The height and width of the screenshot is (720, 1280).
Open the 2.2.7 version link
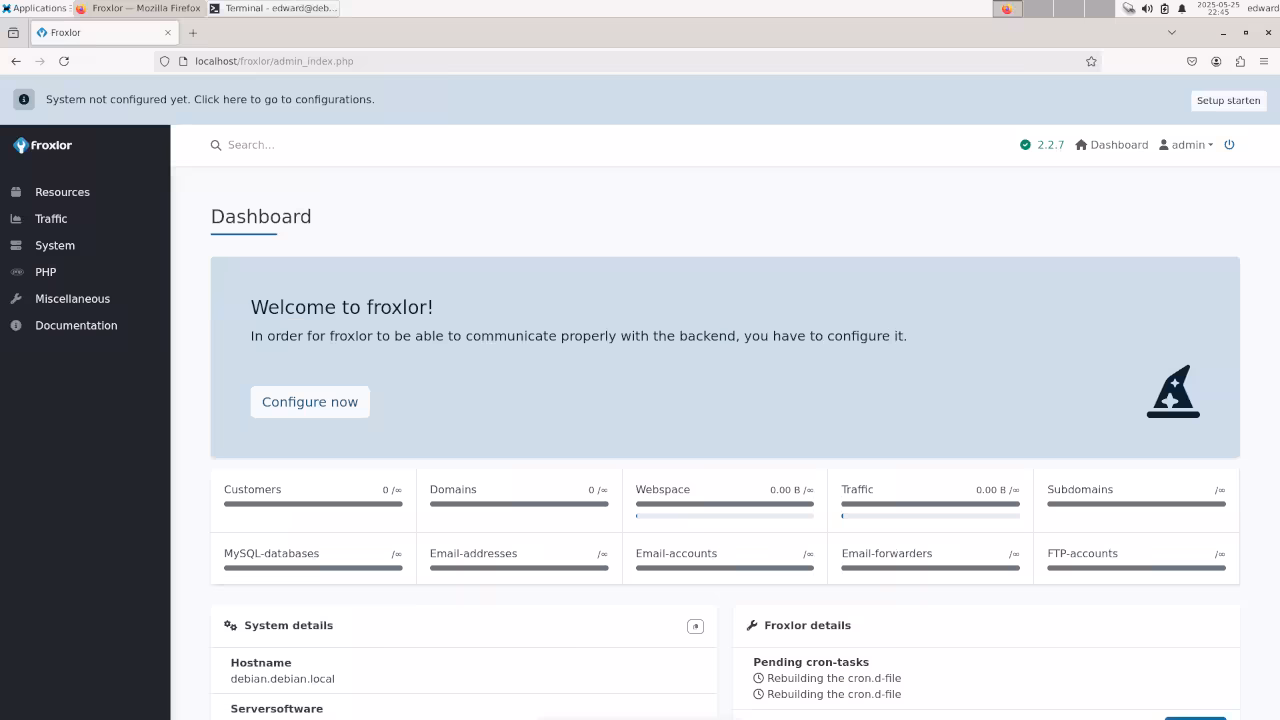coord(1050,145)
